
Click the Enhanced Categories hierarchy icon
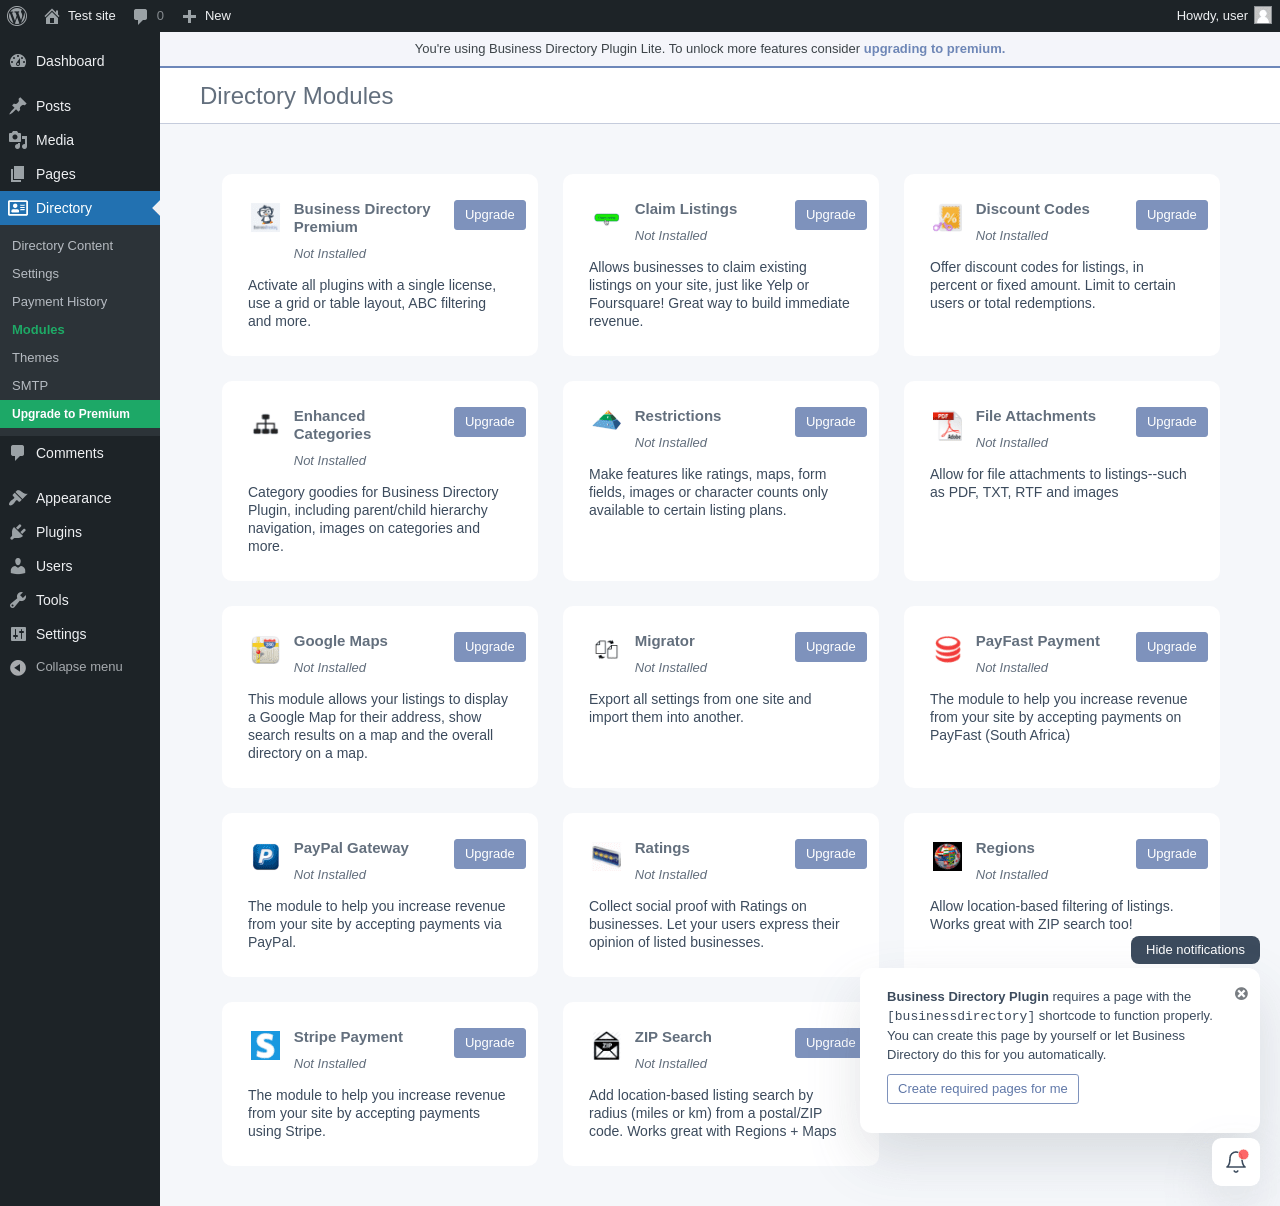click(265, 424)
